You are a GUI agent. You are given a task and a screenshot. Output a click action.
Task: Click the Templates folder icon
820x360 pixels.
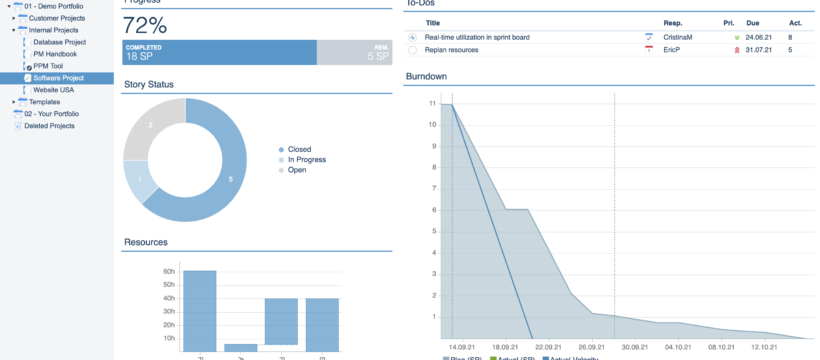(x=23, y=102)
